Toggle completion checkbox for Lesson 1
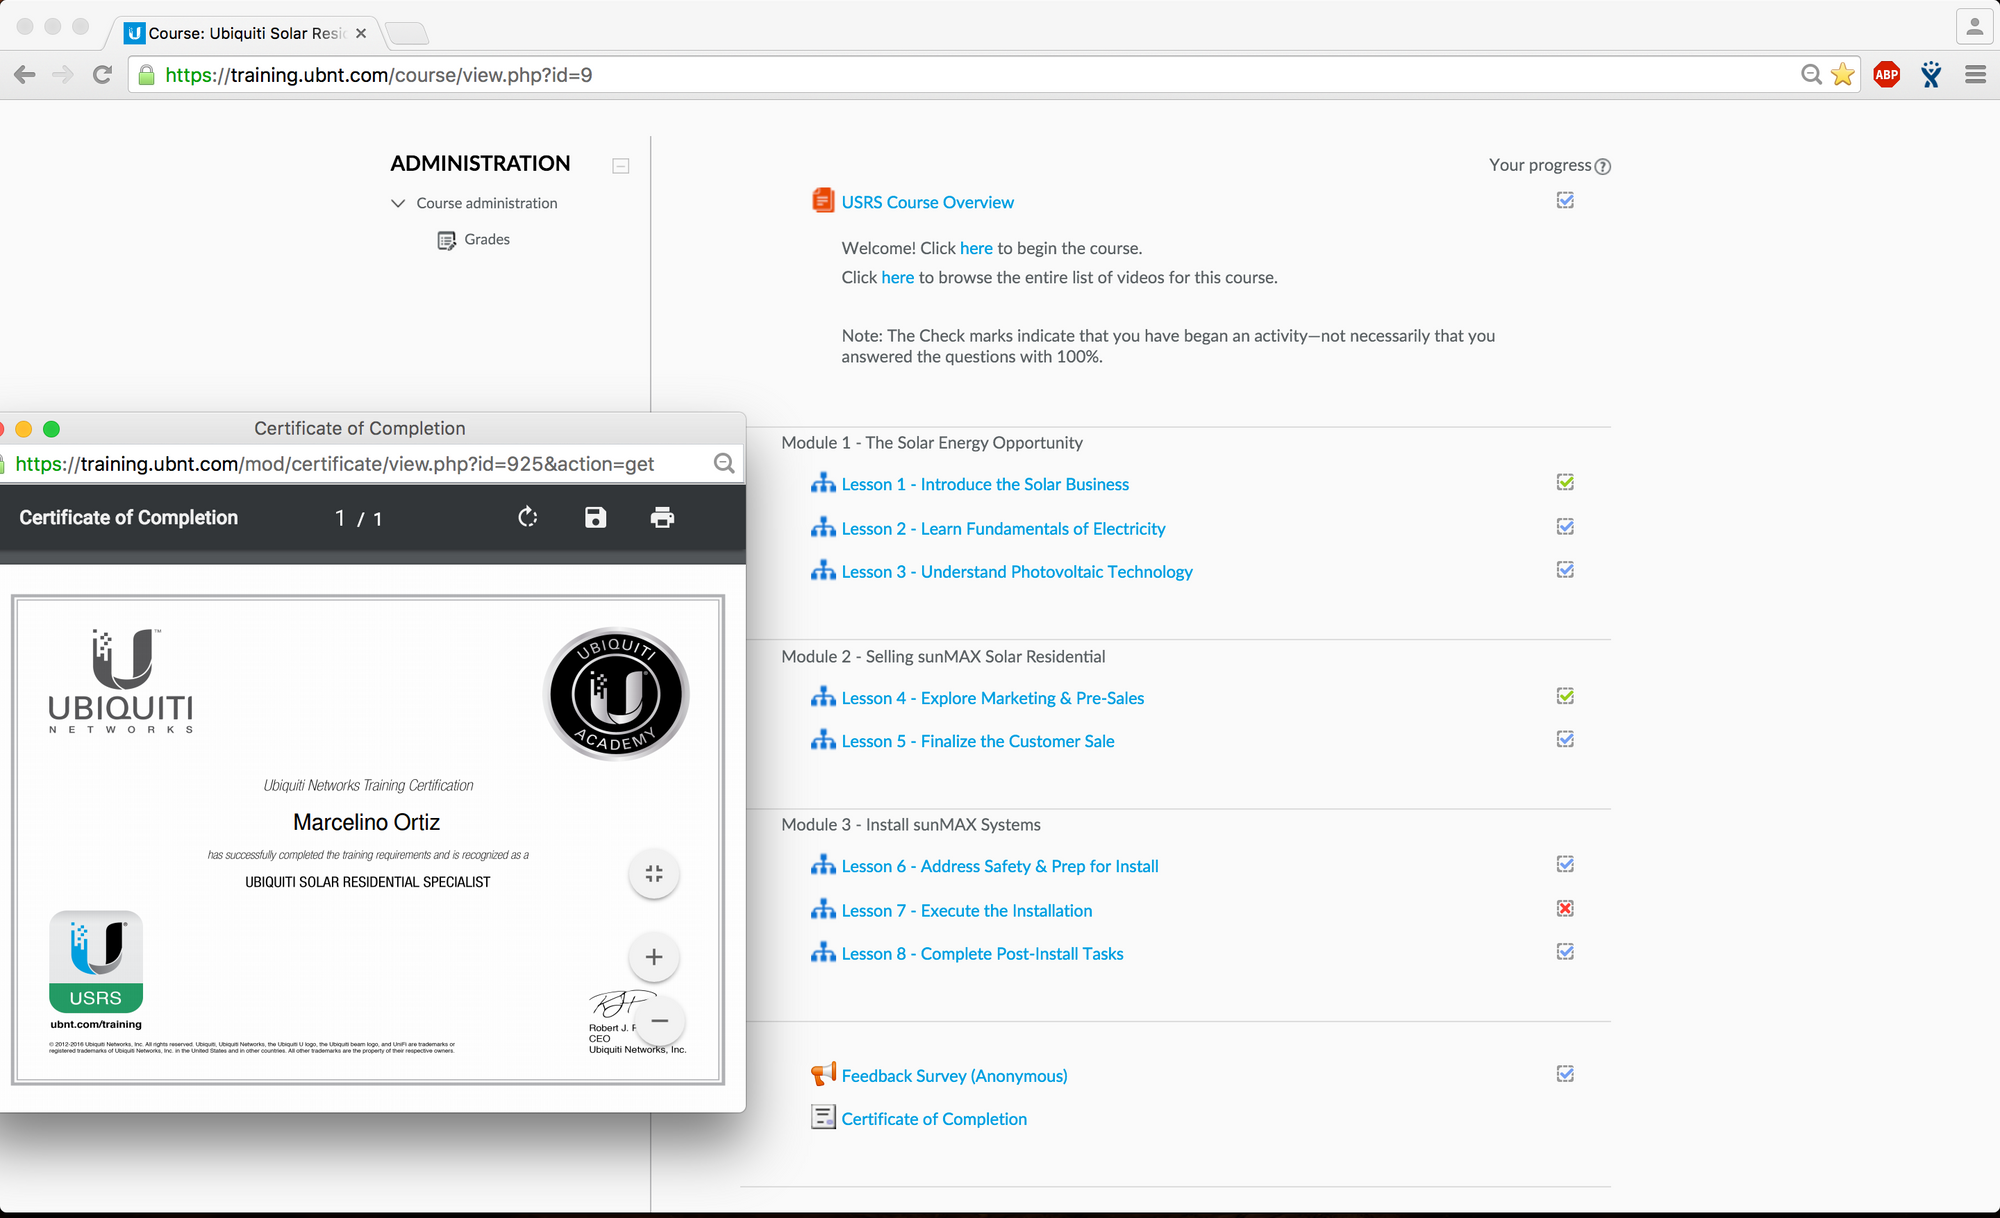2000x1218 pixels. point(1566,483)
